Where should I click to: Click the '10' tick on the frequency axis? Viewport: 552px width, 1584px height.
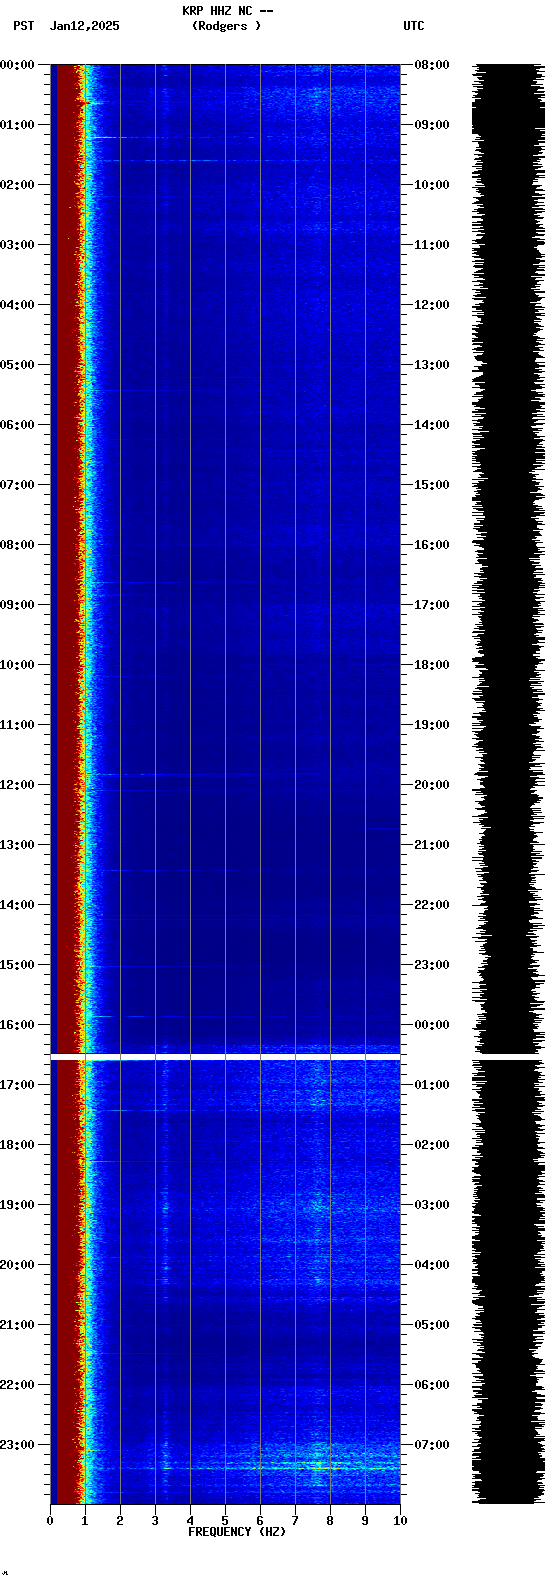[x=400, y=1521]
